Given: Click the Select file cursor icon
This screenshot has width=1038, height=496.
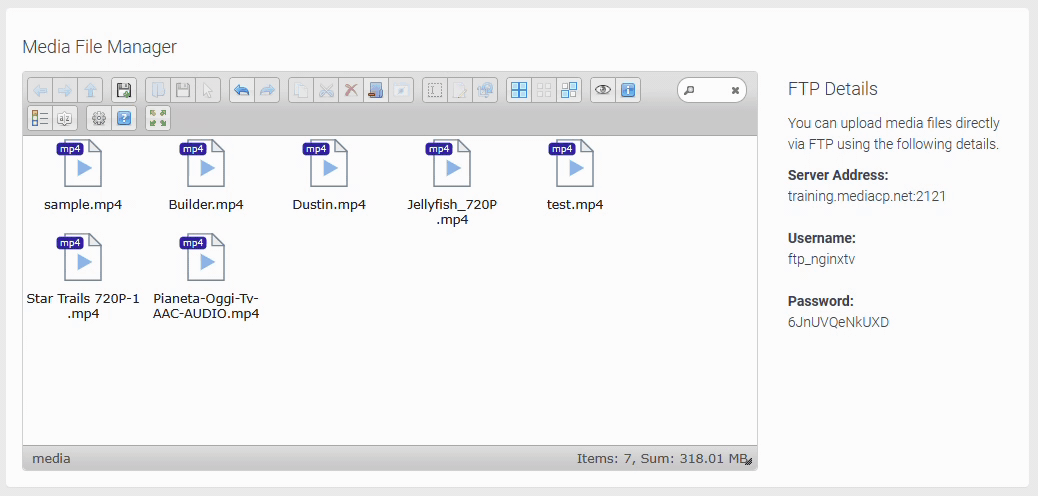Looking at the screenshot, I should coord(208,90).
